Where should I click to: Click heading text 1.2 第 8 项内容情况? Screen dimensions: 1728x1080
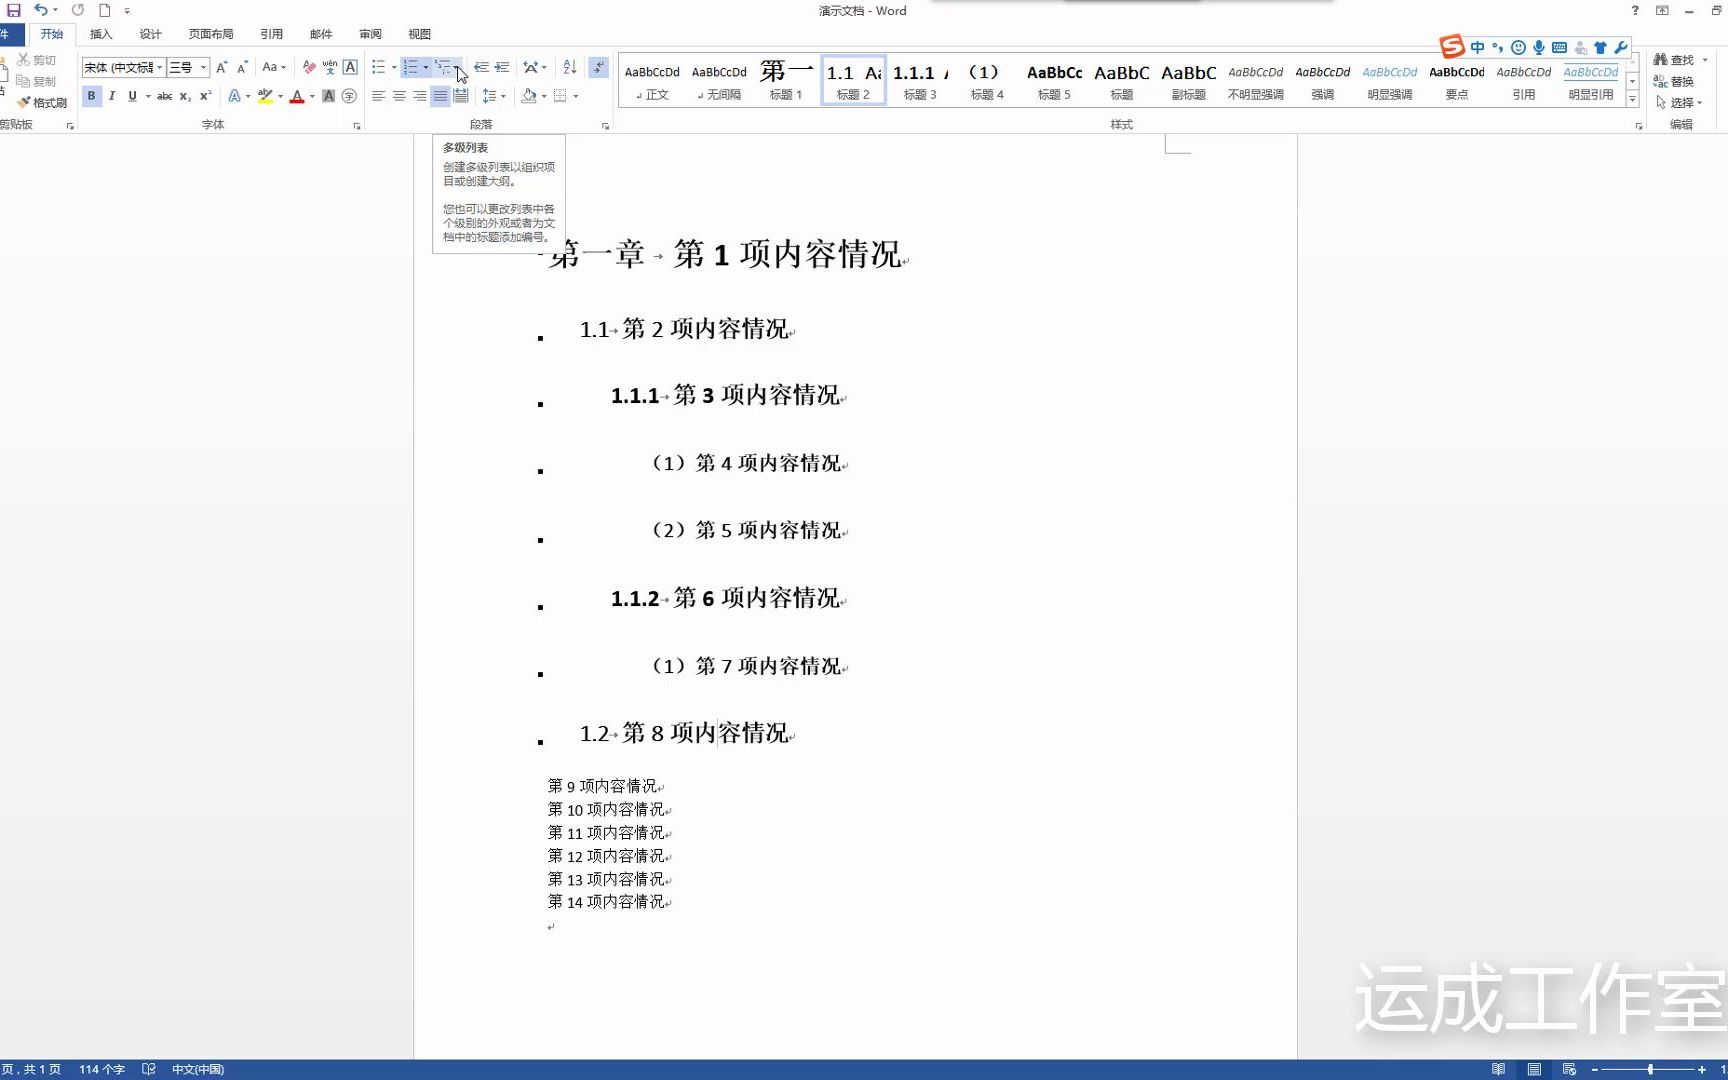click(x=686, y=733)
